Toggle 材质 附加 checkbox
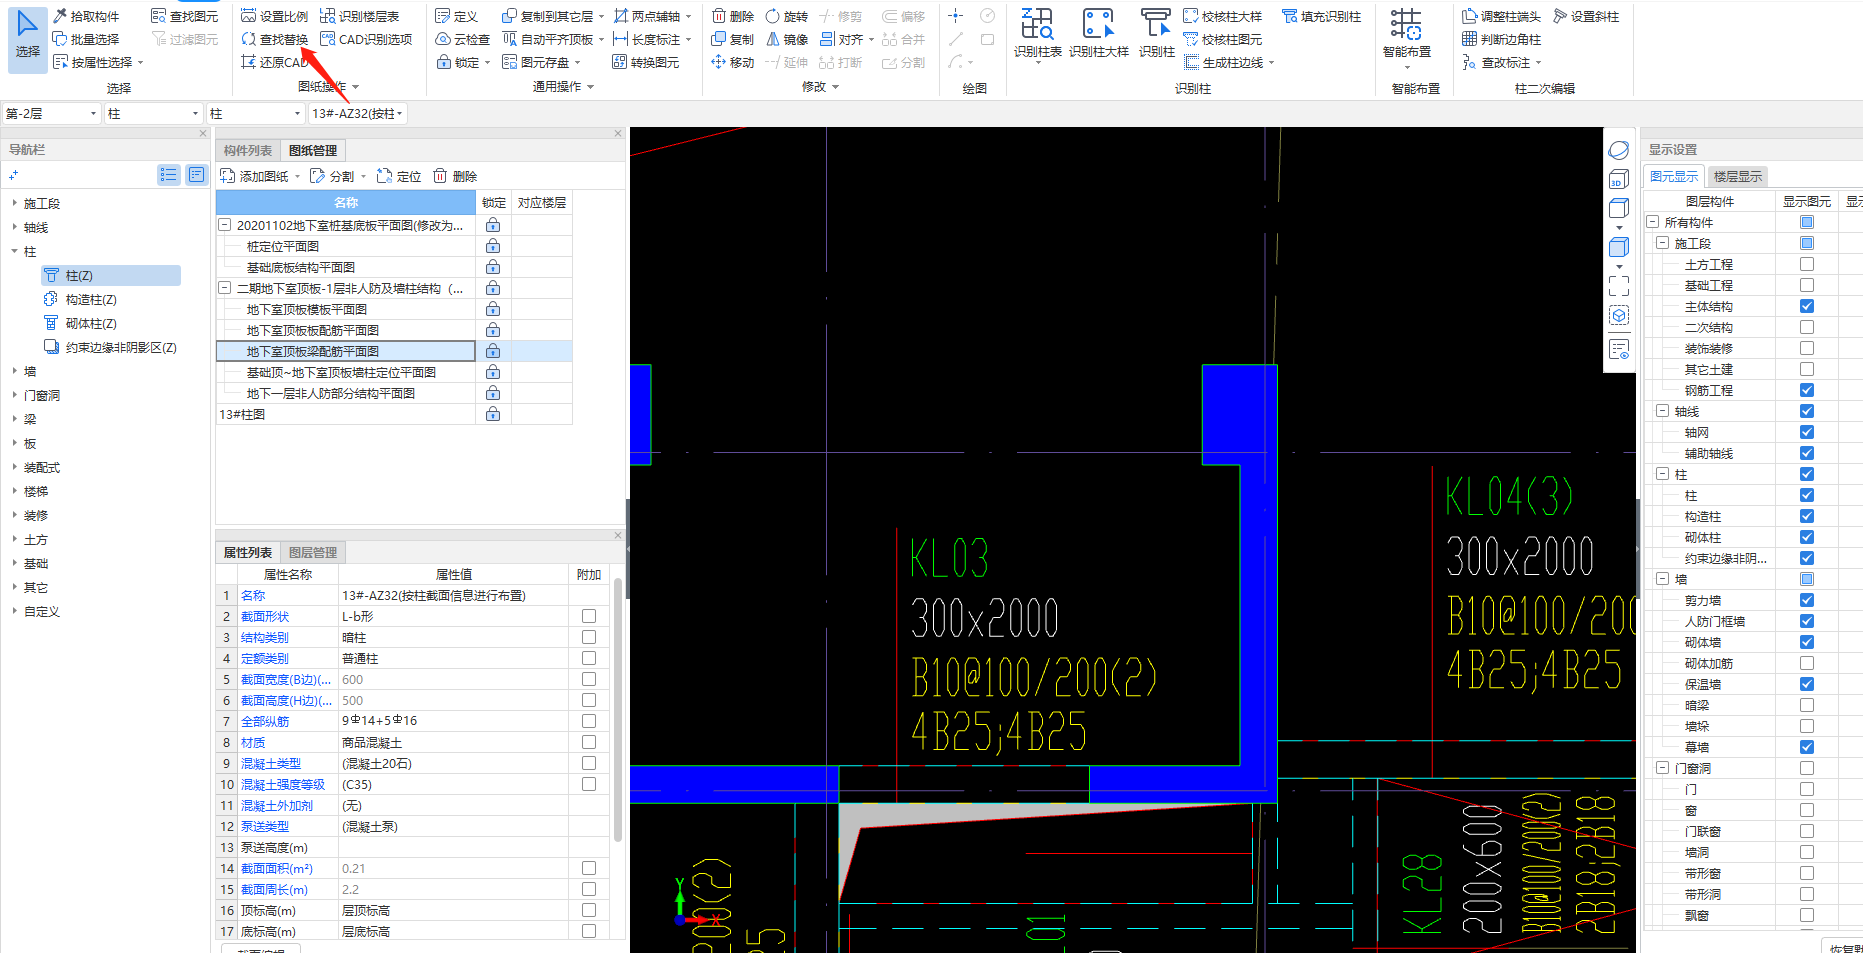This screenshot has width=1863, height=953. click(589, 742)
